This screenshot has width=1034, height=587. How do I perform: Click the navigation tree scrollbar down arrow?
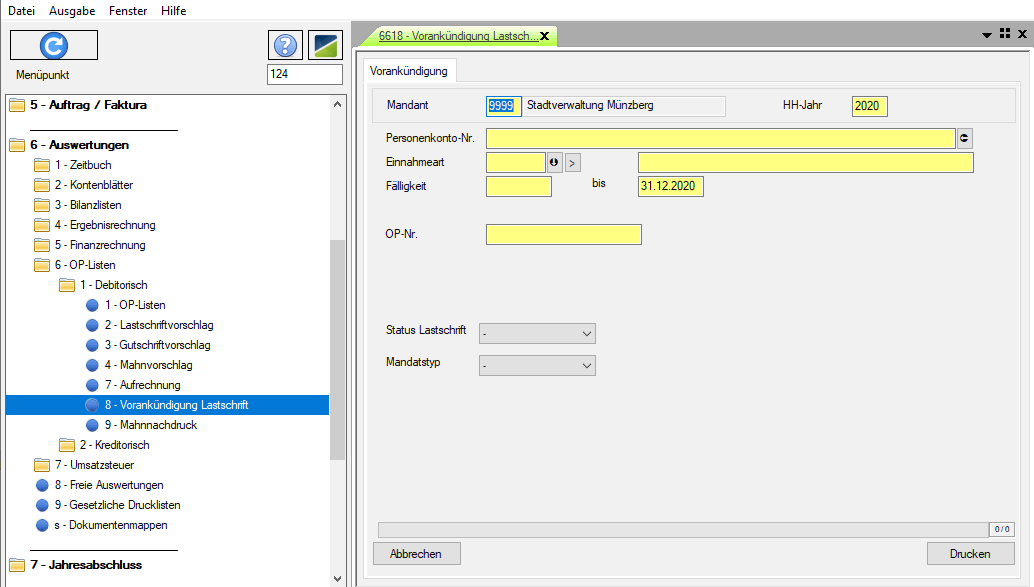tap(337, 578)
